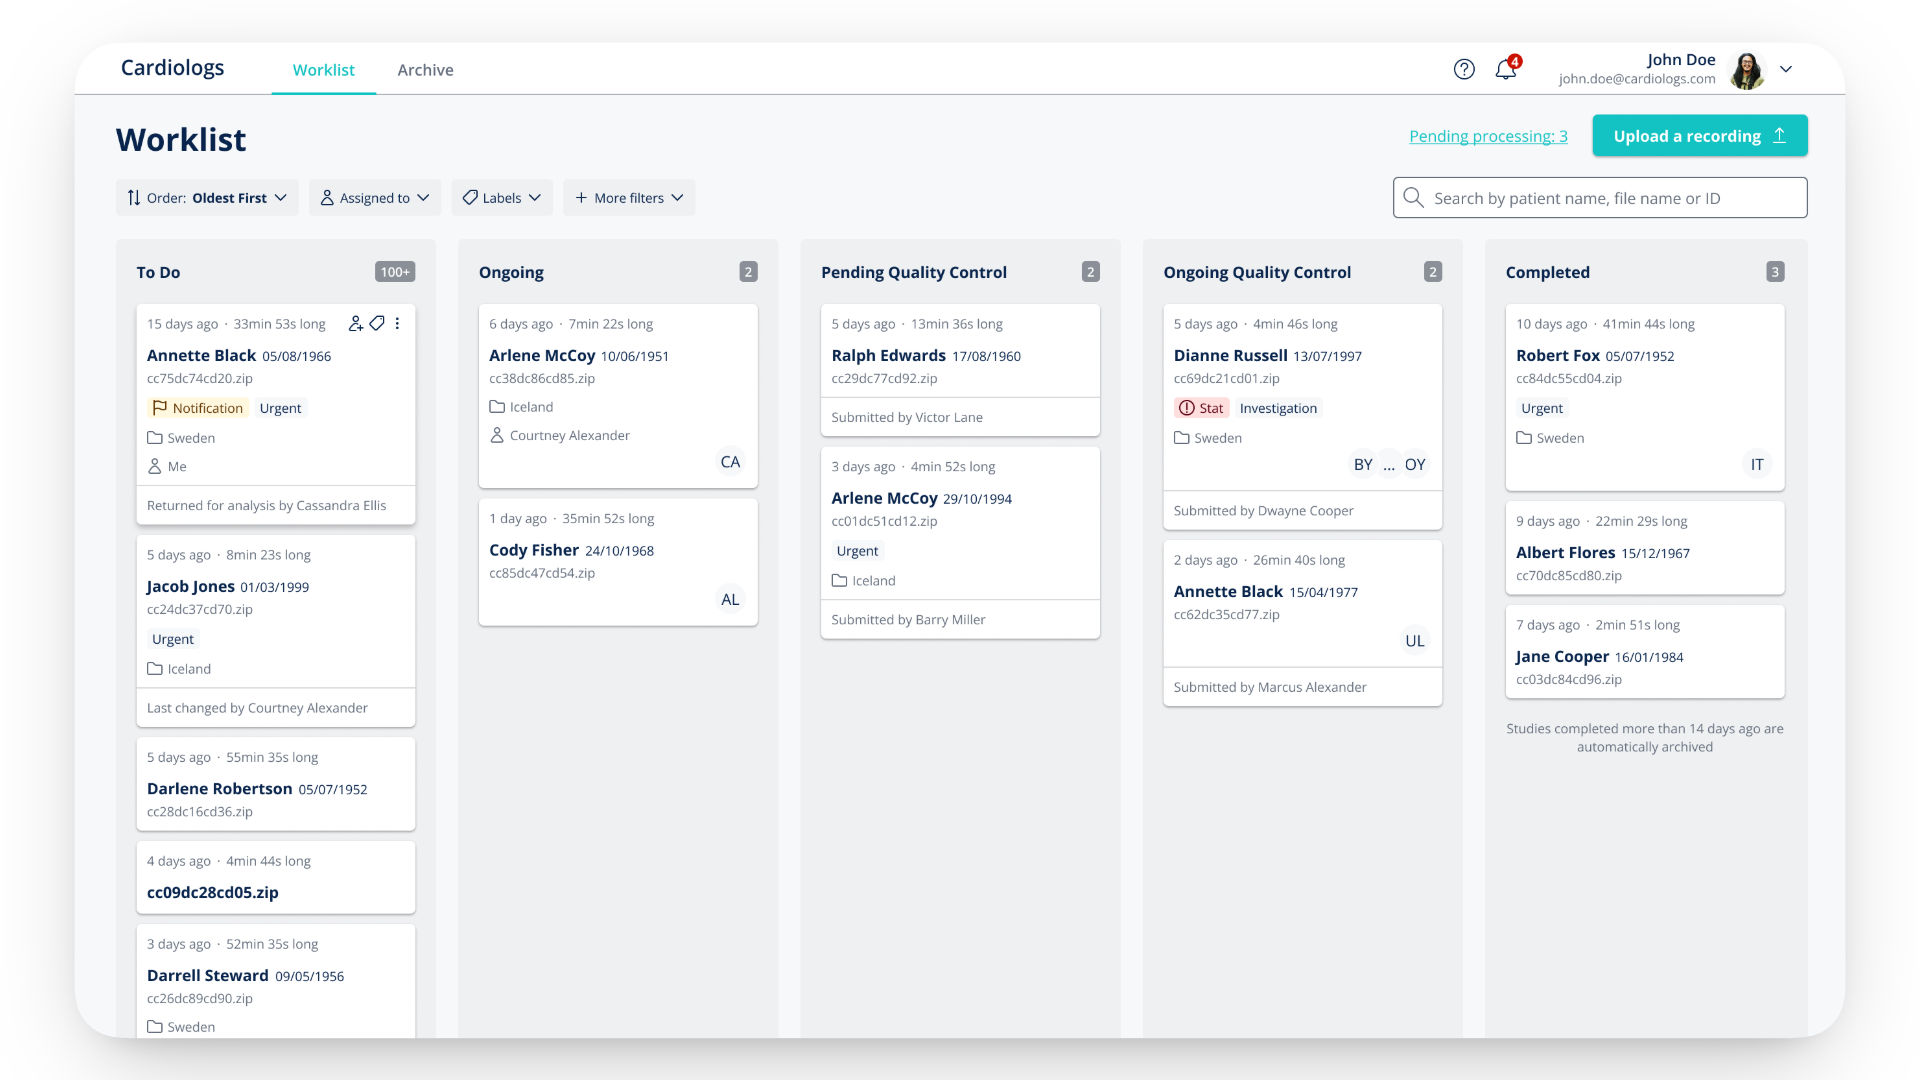Click Upload a recording button

[x=1699, y=136]
